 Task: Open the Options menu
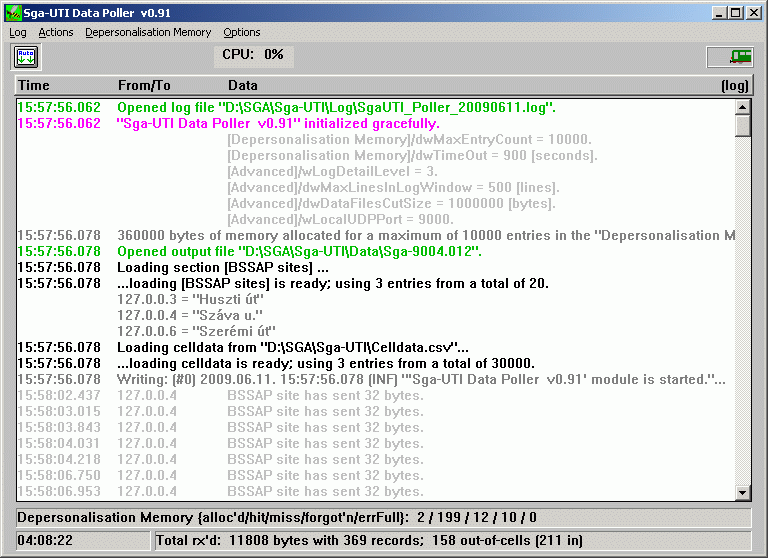242,32
